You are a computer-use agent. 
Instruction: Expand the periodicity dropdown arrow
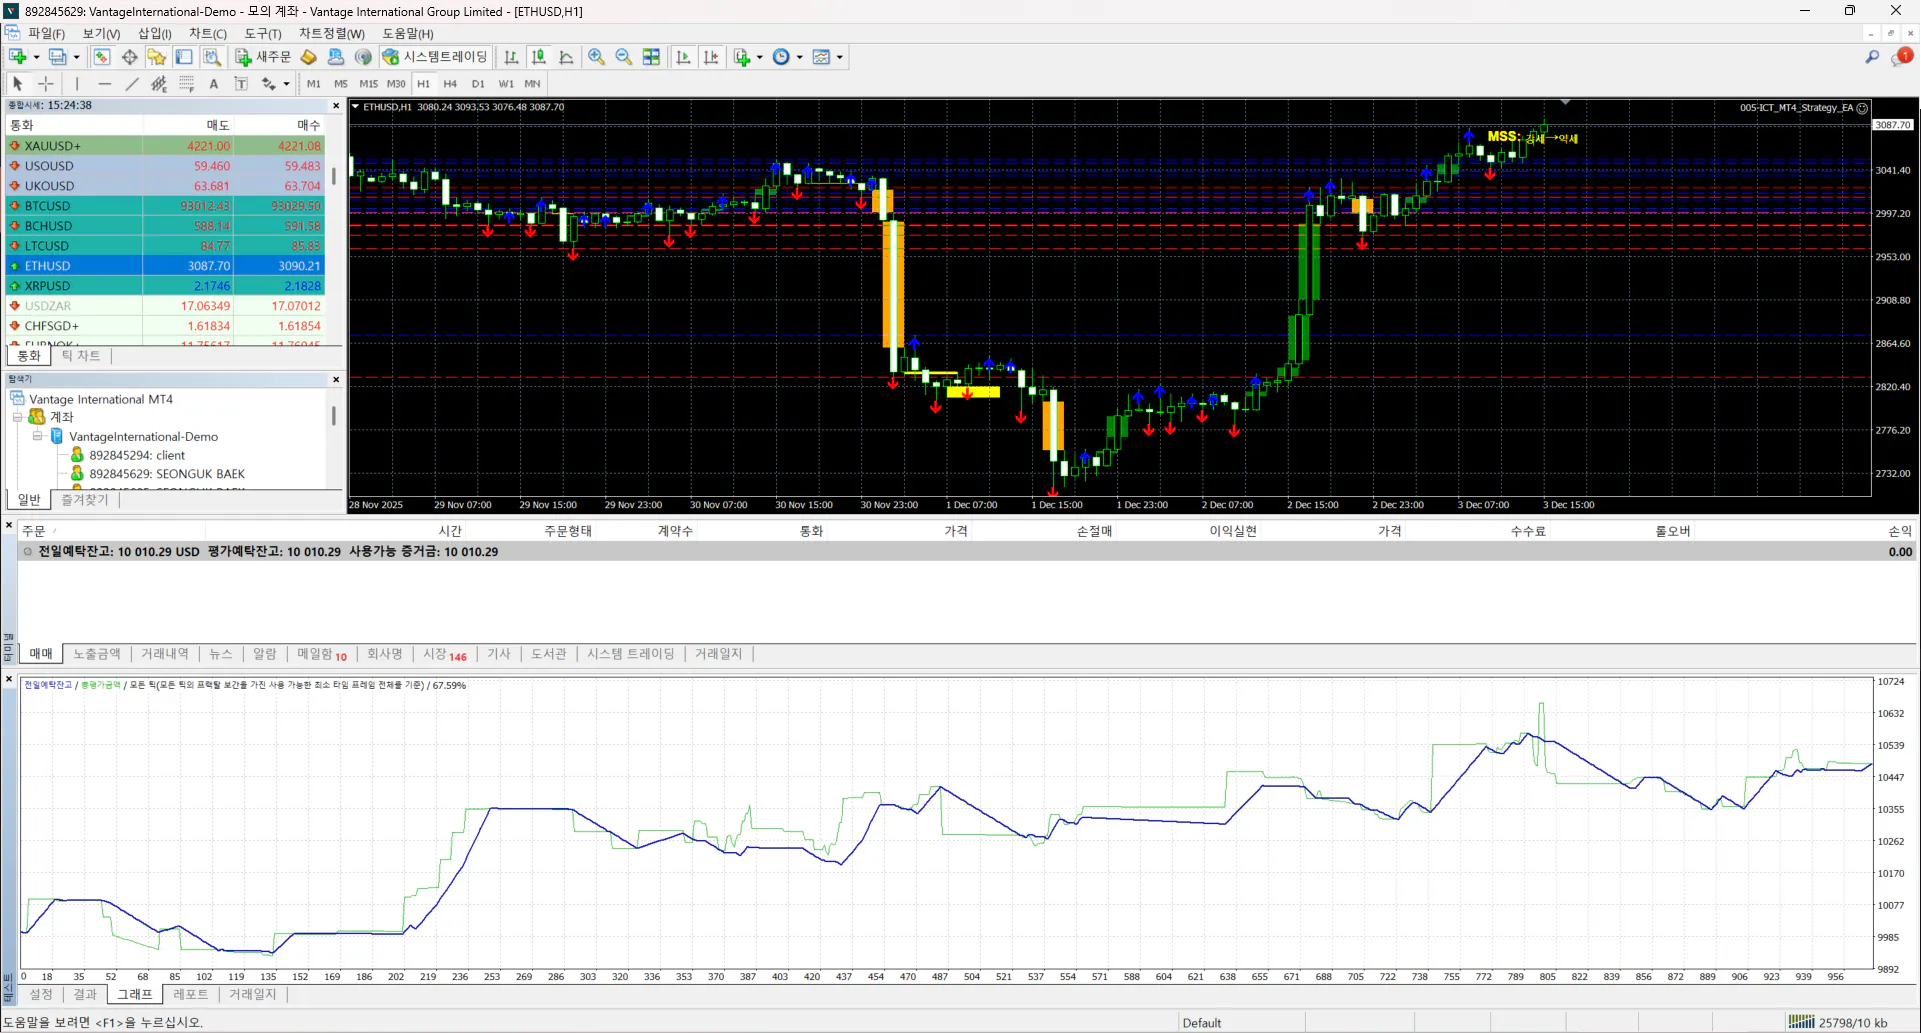tap(800, 57)
